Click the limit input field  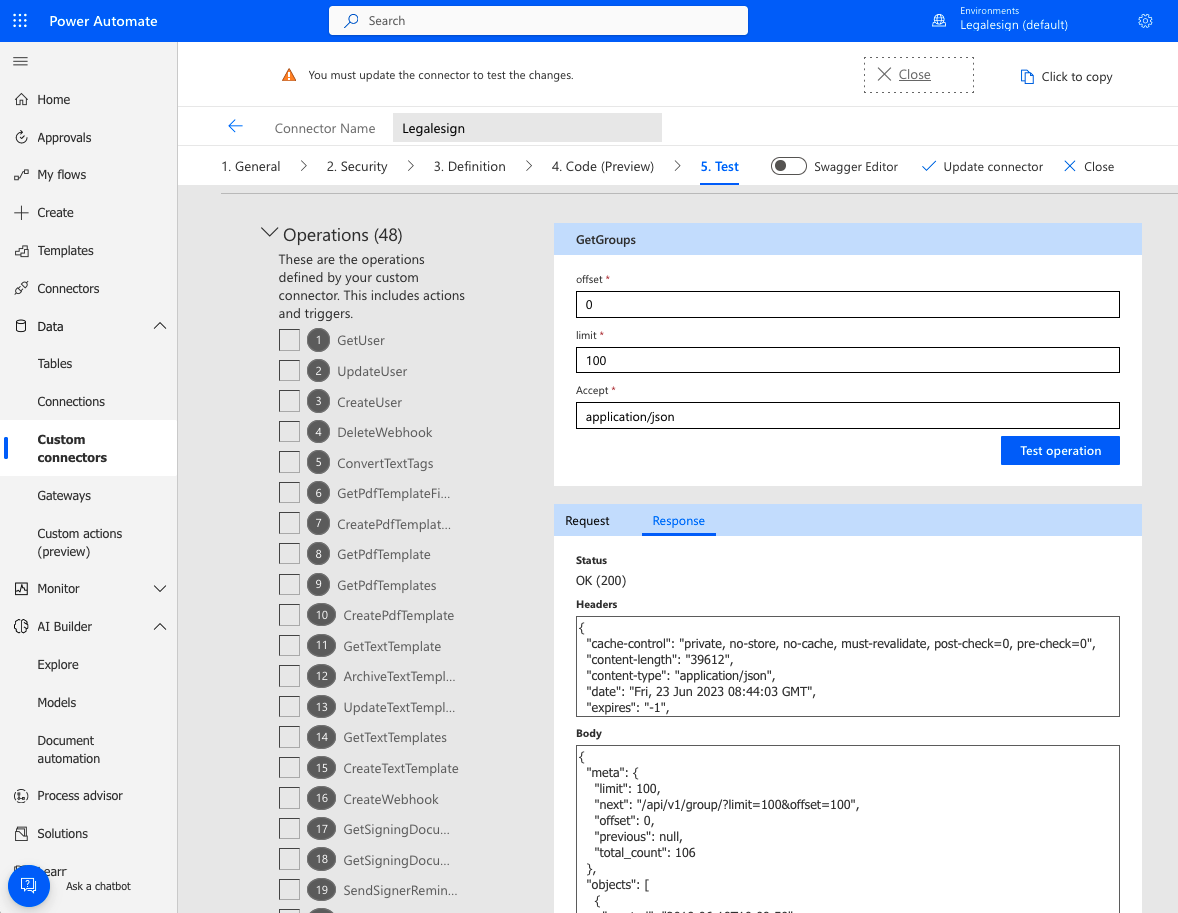(847, 361)
